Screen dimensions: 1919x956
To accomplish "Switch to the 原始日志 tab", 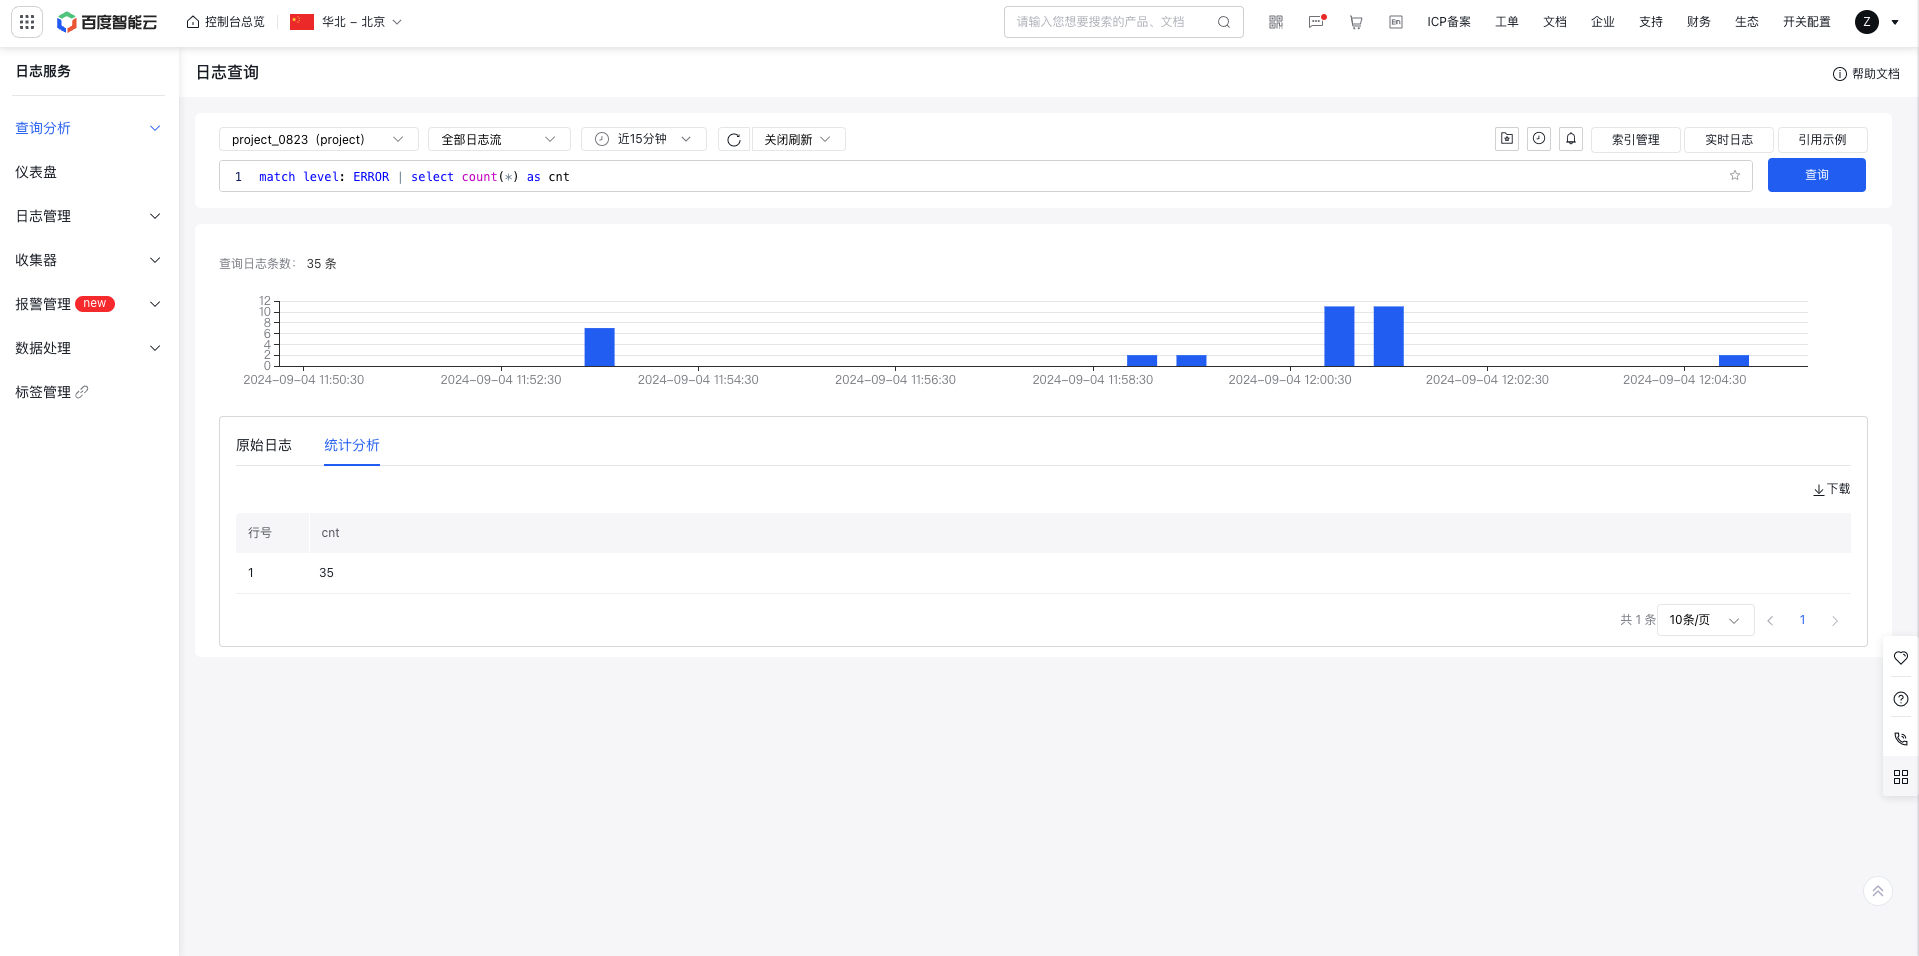I will pyautogui.click(x=264, y=445).
